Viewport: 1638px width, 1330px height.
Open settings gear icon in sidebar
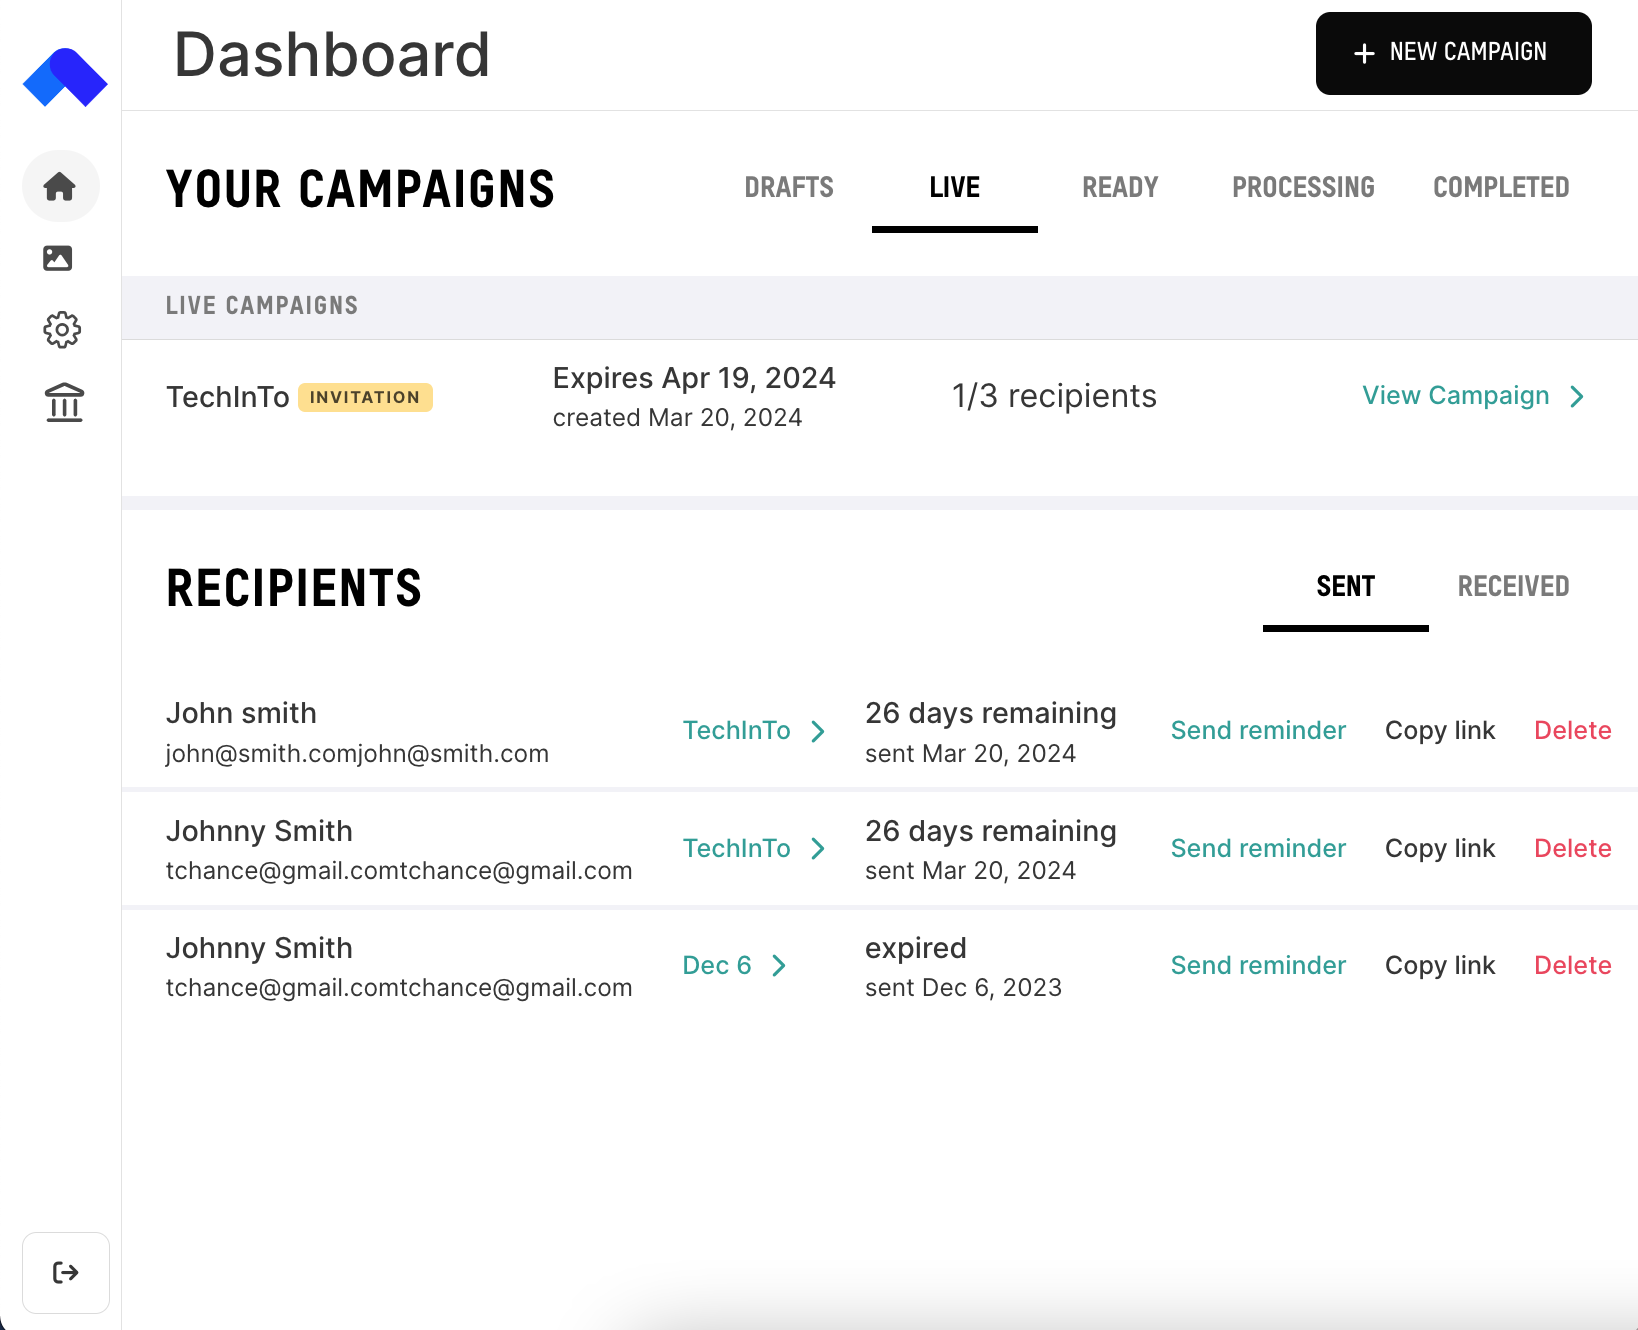pos(62,330)
